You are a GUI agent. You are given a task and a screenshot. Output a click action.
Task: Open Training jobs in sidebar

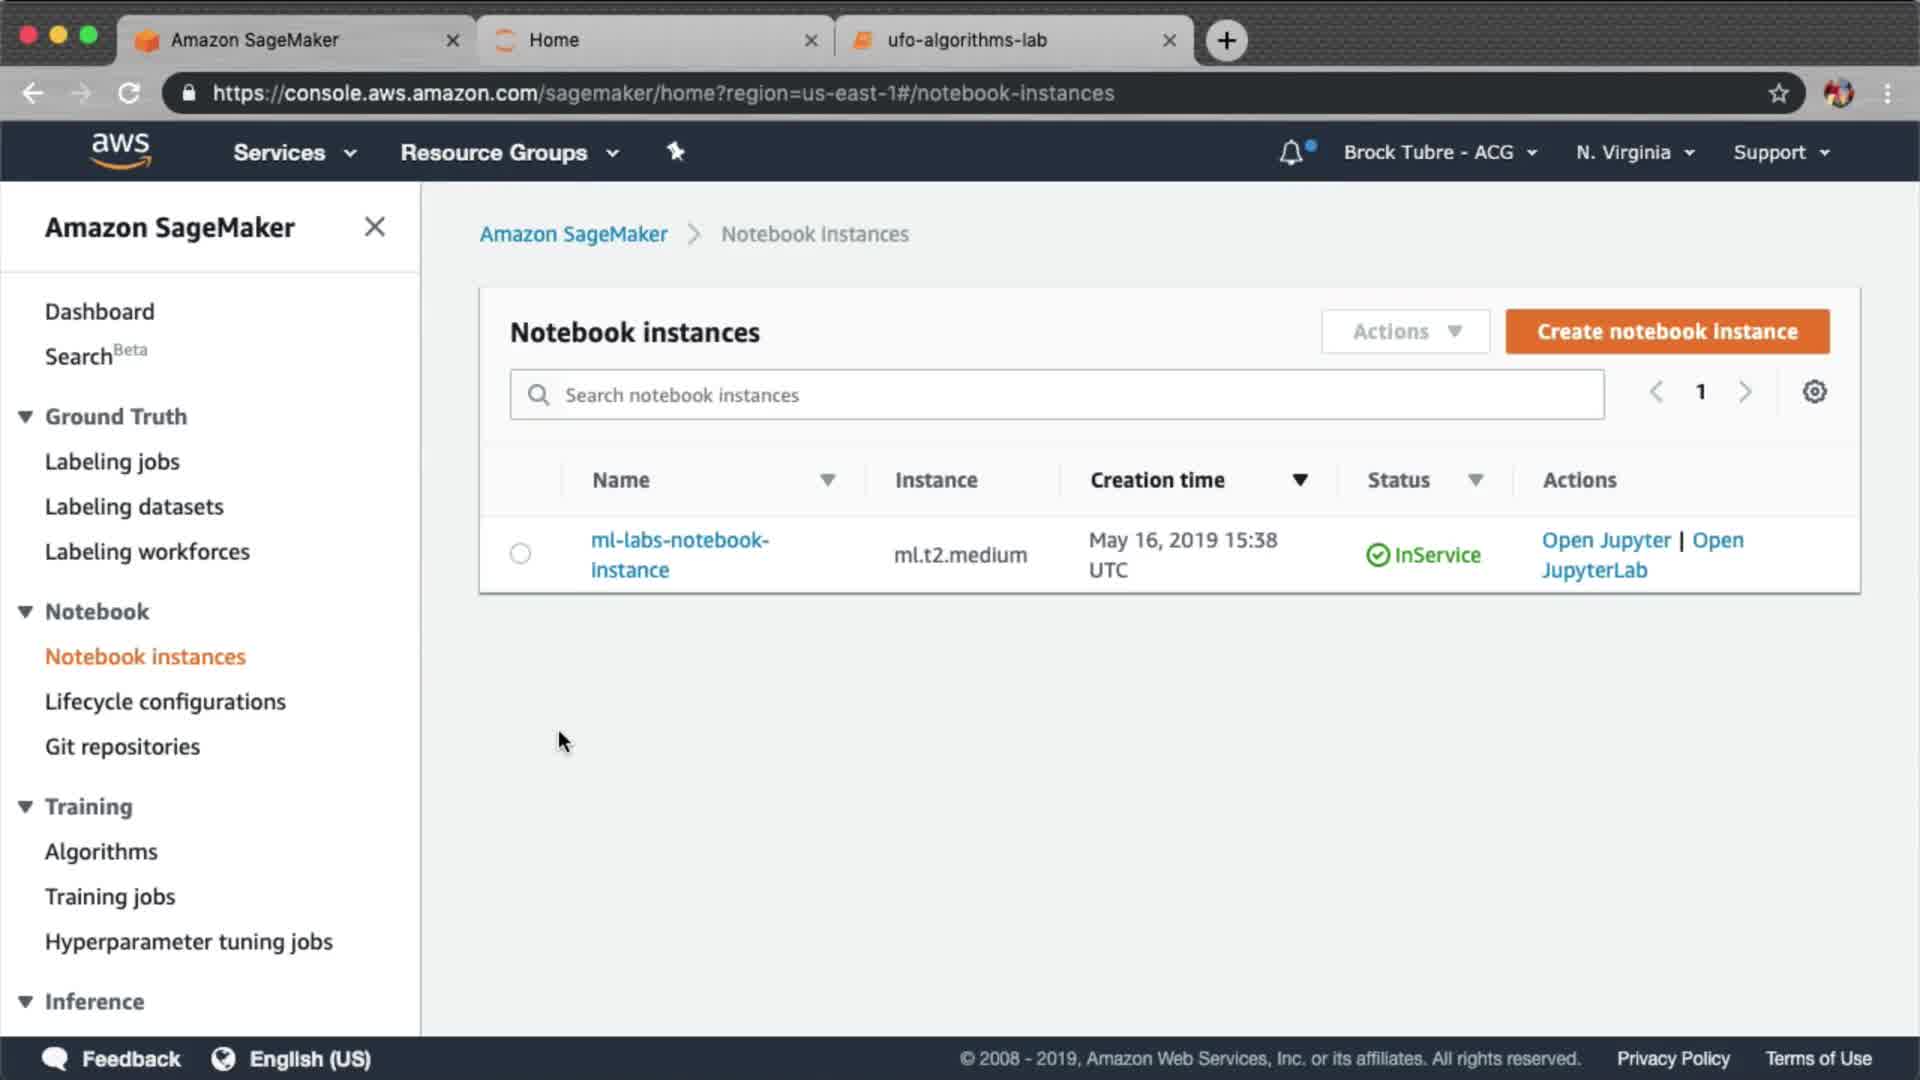110,897
